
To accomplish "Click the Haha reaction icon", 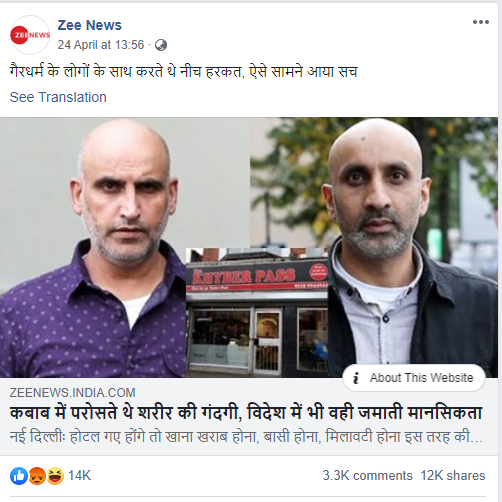I will click(55, 476).
